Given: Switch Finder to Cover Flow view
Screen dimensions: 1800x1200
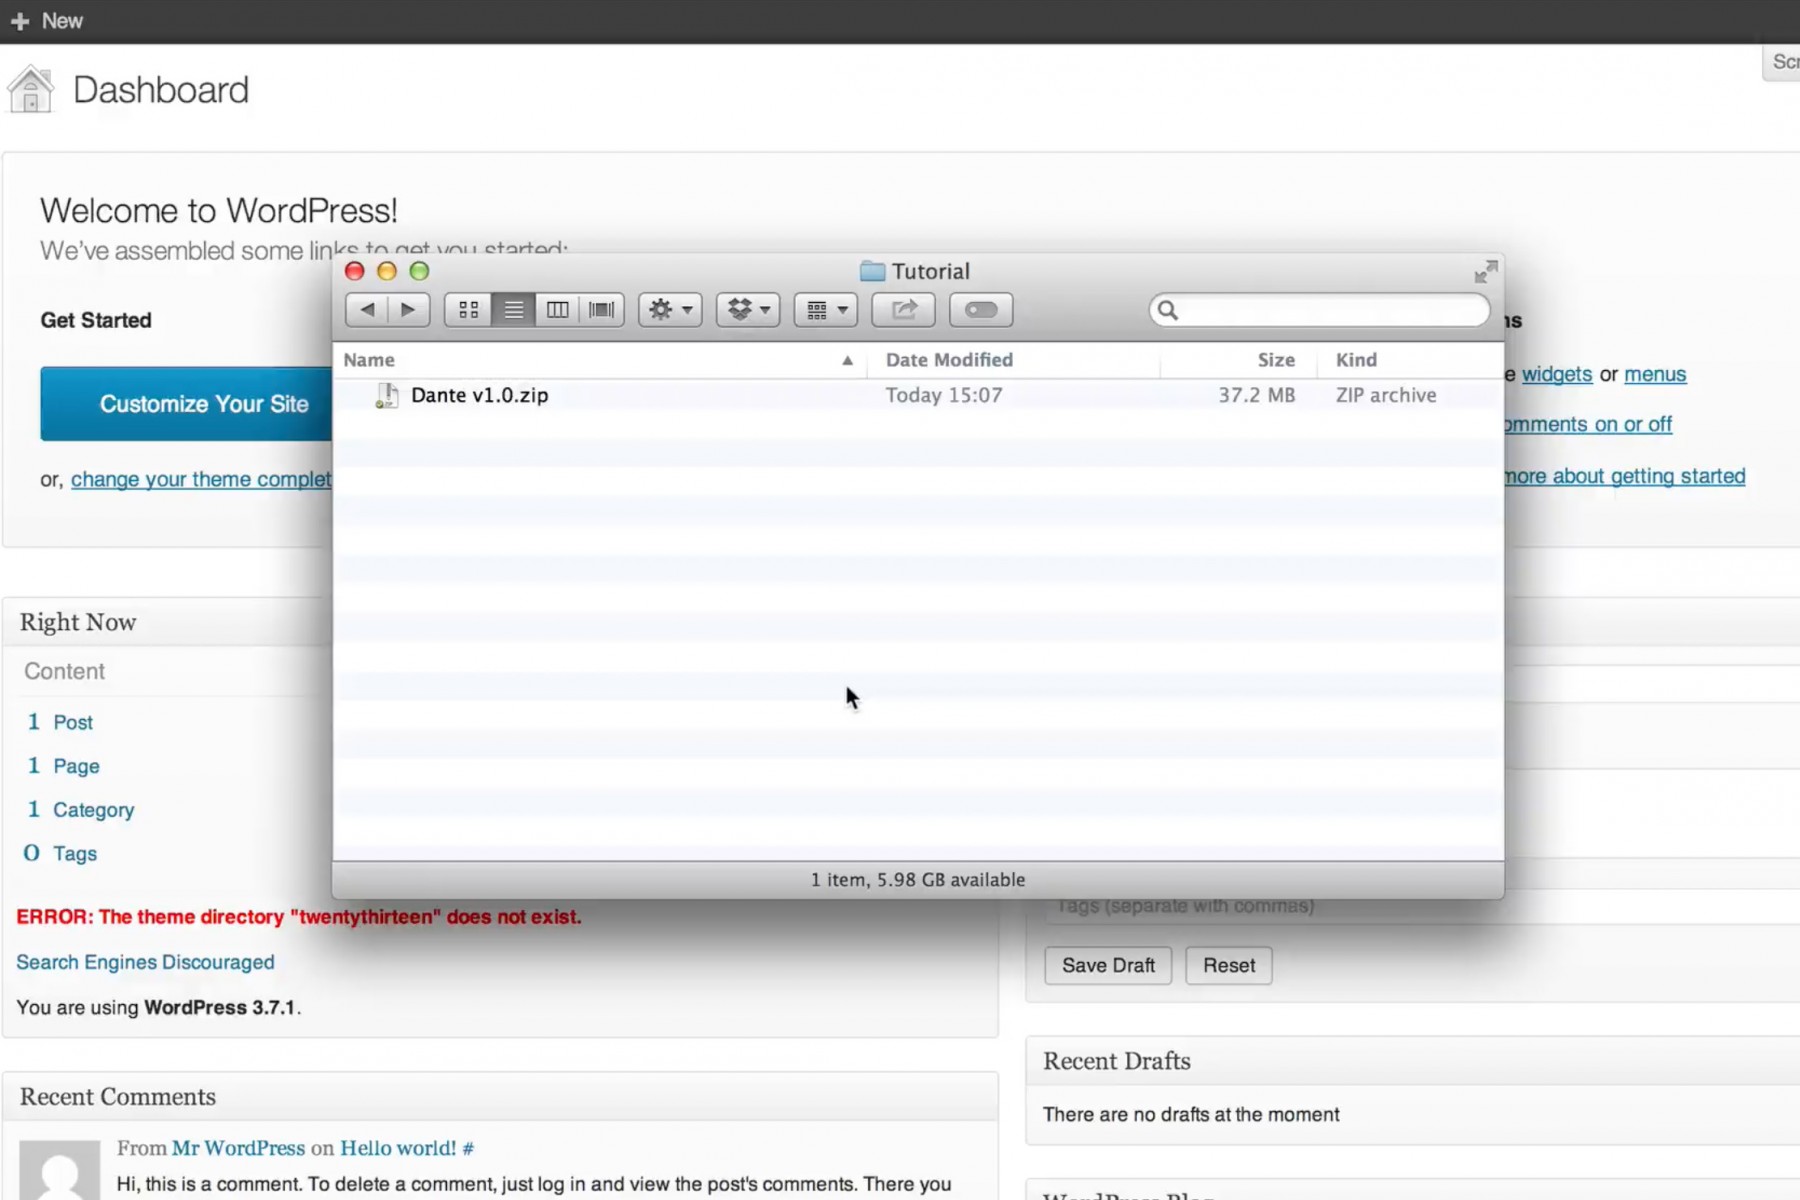Looking at the screenshot, I should [602, 310].
